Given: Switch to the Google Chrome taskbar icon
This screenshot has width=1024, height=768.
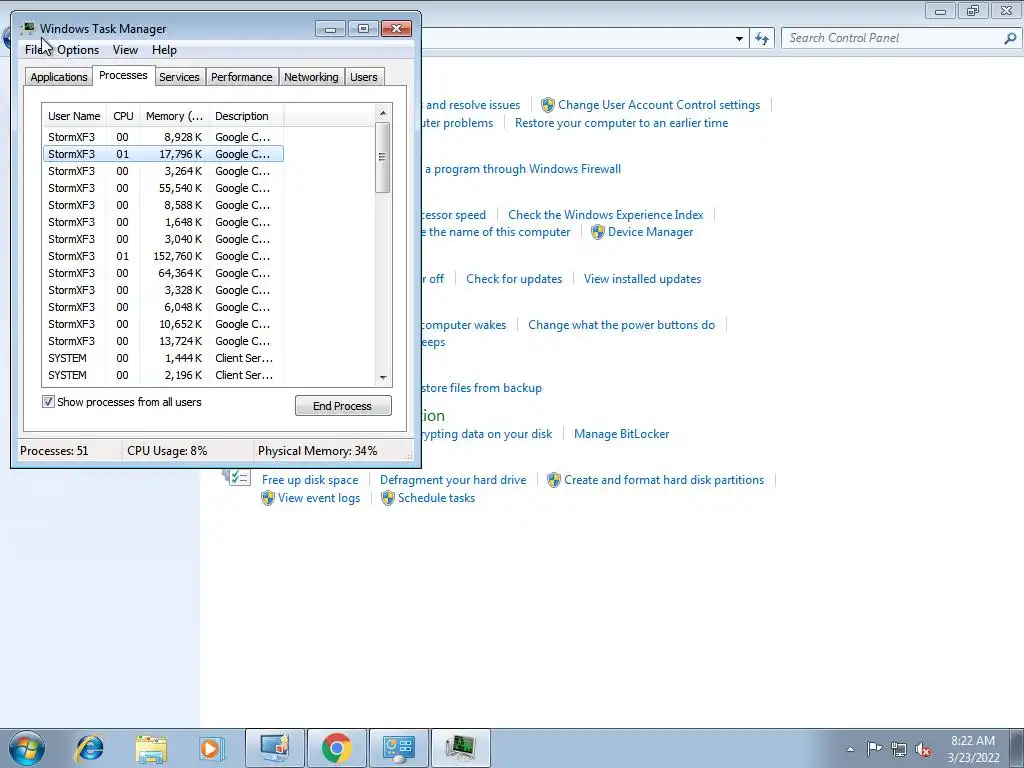Looking at the screenshot, I should (x=337, y=748).
